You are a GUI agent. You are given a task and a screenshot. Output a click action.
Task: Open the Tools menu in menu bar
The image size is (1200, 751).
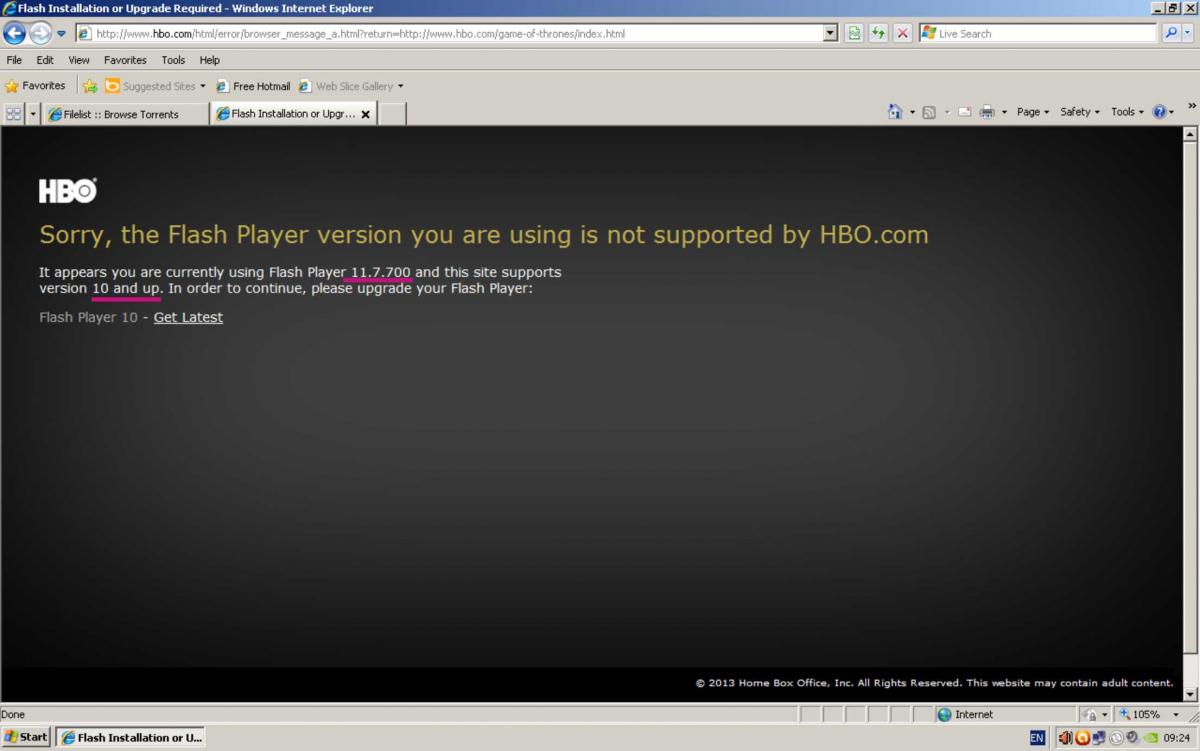point(173,60)
